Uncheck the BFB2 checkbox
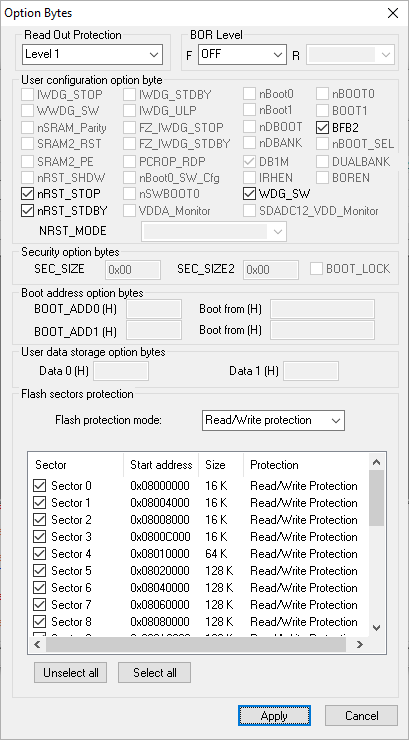Image resolution: width=409 pixels, height=740 pixels. pos(323,127)
